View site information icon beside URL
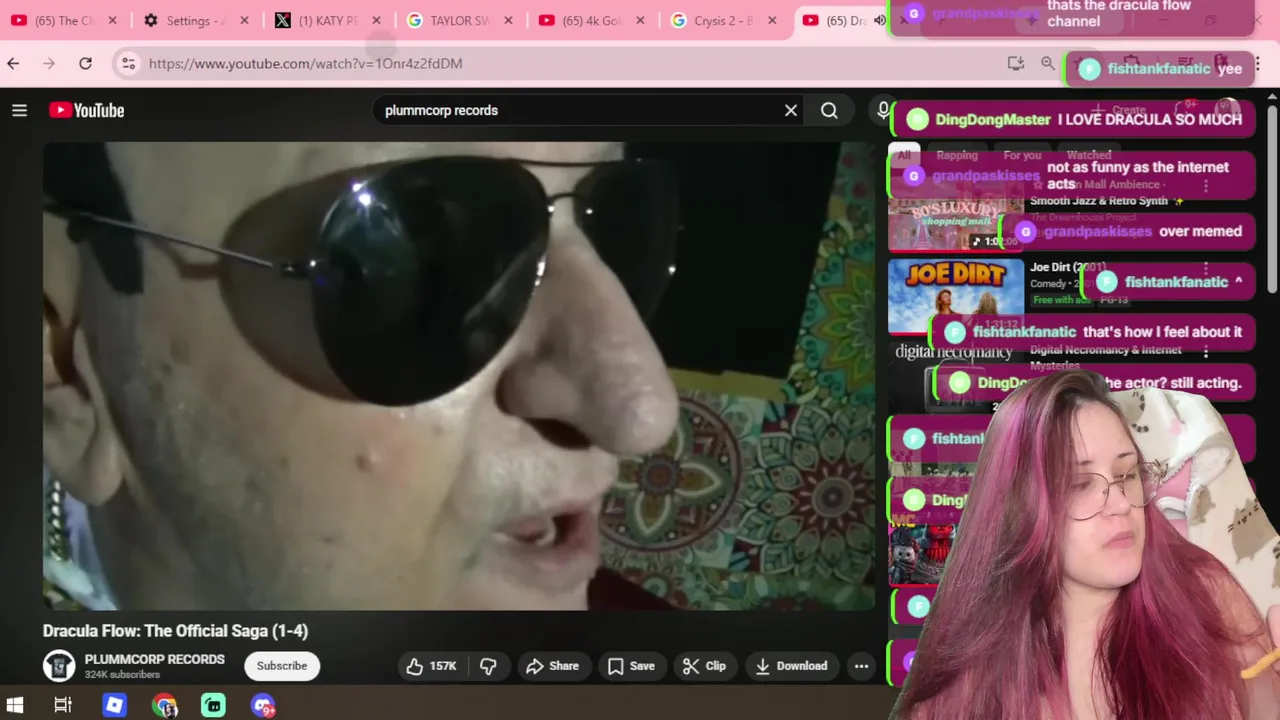The height and width of the screenshot is (720, 1280). click(128, 63)
